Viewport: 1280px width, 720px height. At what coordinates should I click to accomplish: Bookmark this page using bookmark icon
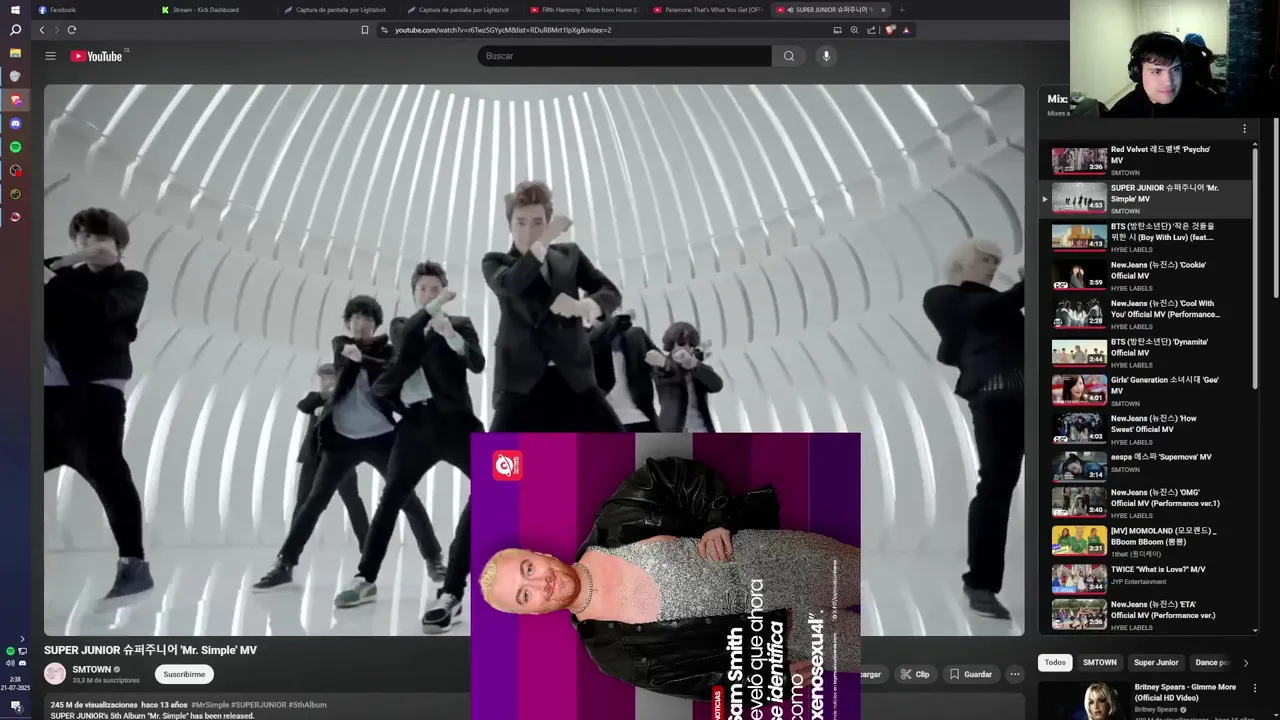[365, 30]
